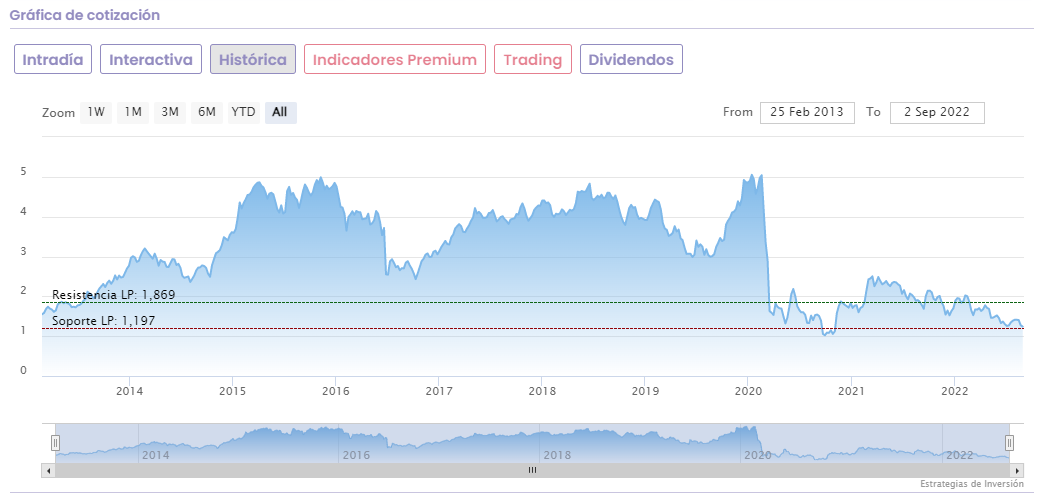Open the Estrategias de Inversión credit link
This screenshot has width=1042, height=502.
[972, 484]
